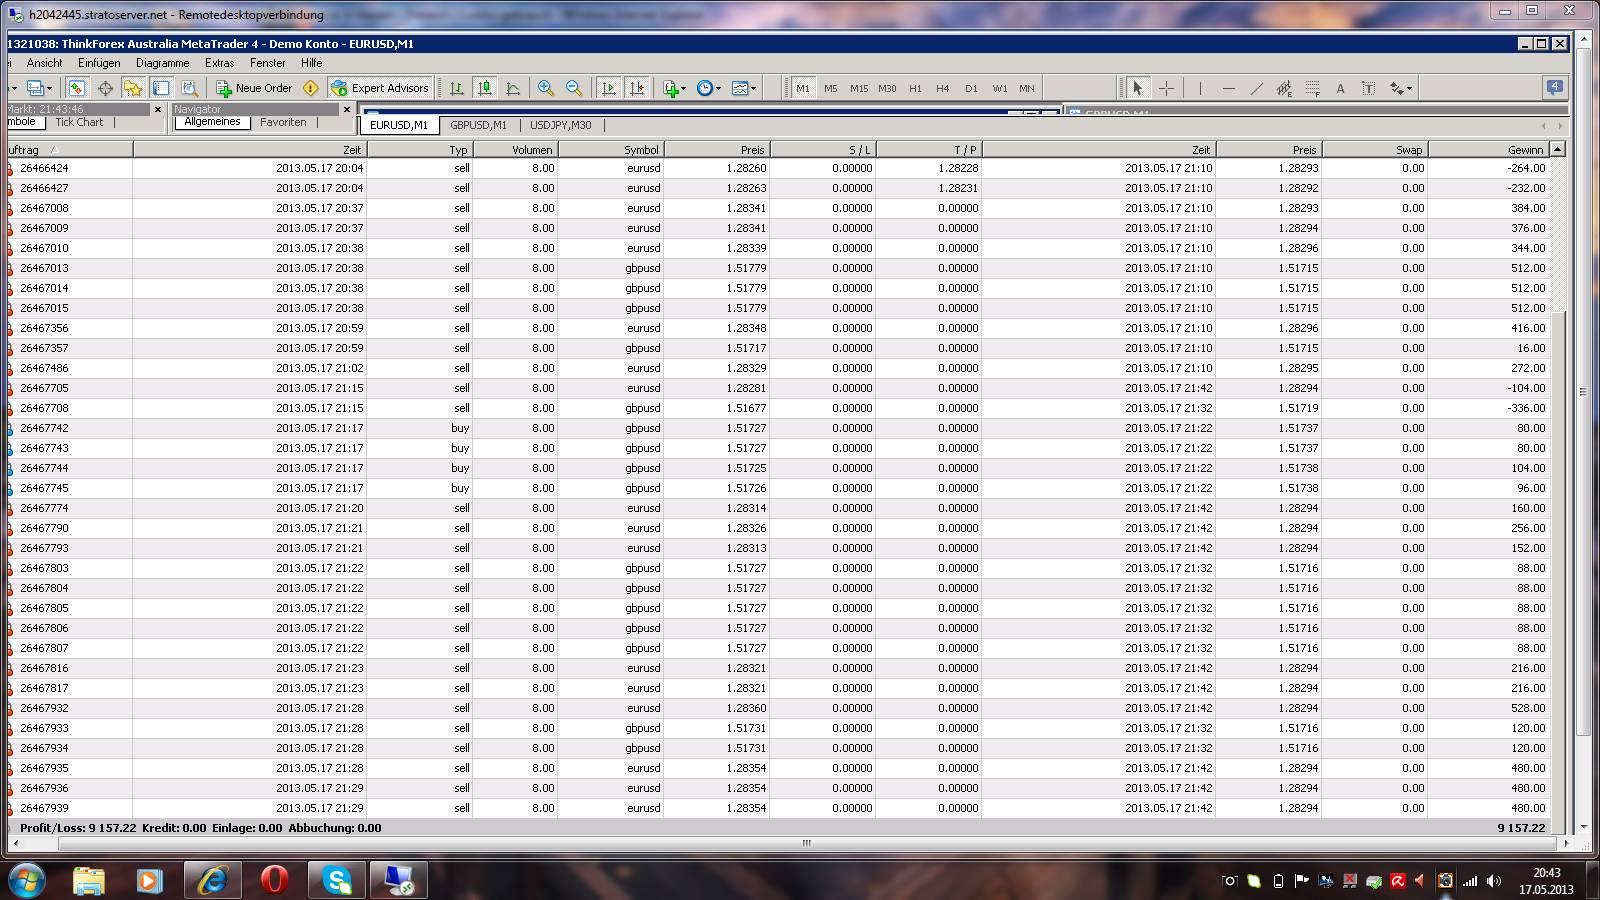Screen dimensions: 1600x900
Task: Enable chart shift icon
Action: point(636,88)
